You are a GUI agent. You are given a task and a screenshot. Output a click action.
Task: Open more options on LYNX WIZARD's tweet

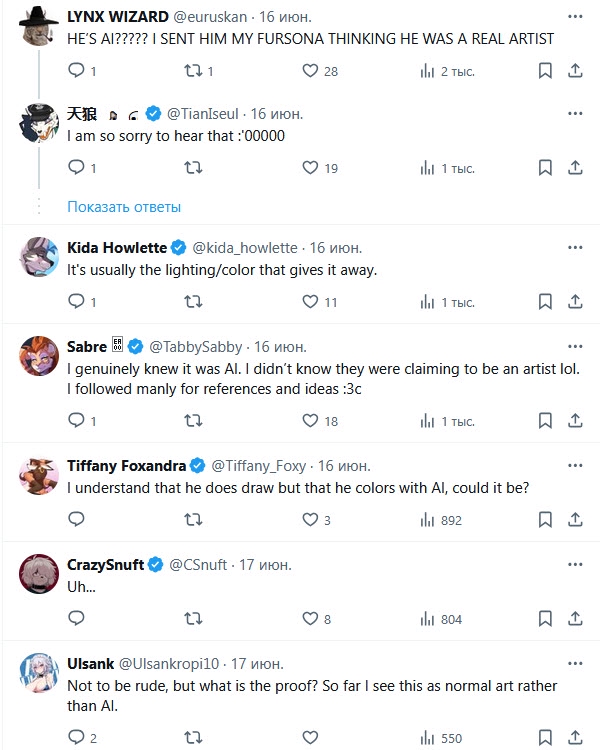click(575, 16)
